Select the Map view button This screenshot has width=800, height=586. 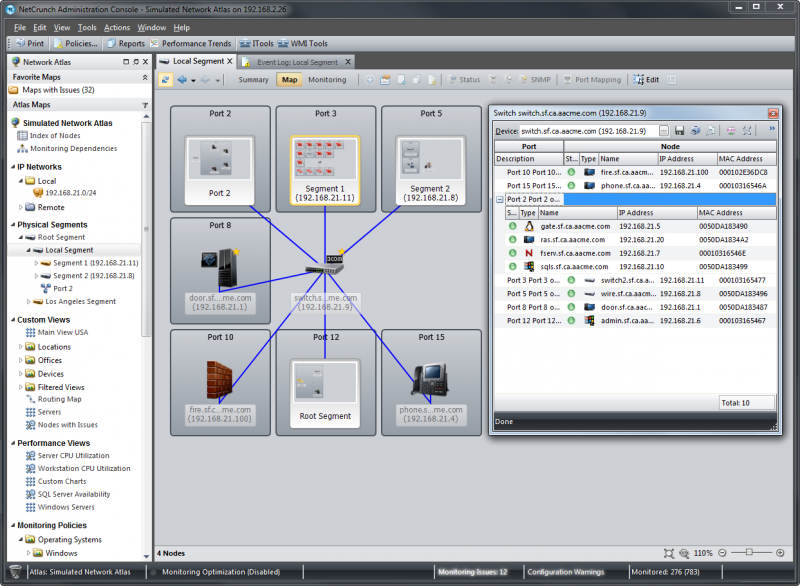tap(289, 80)
